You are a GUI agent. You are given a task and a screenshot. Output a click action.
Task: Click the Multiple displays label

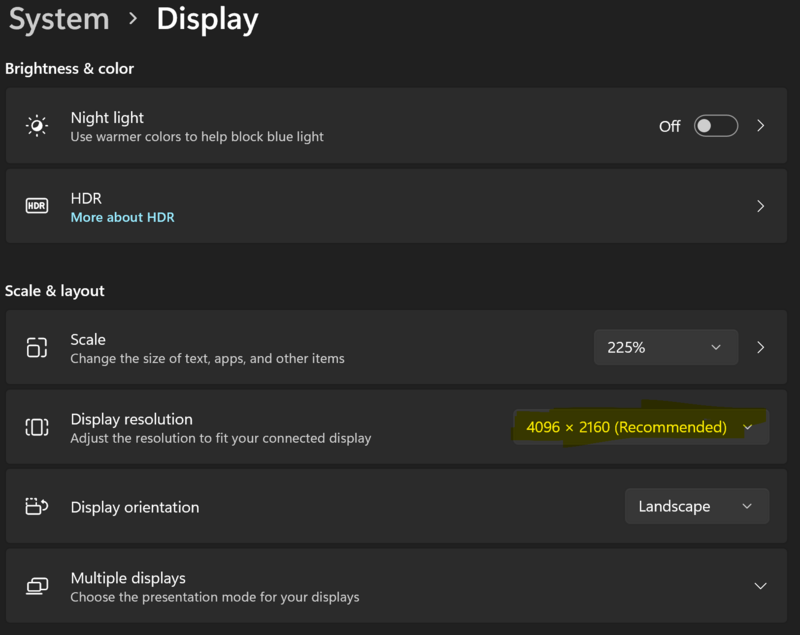(x=128, y=578)
